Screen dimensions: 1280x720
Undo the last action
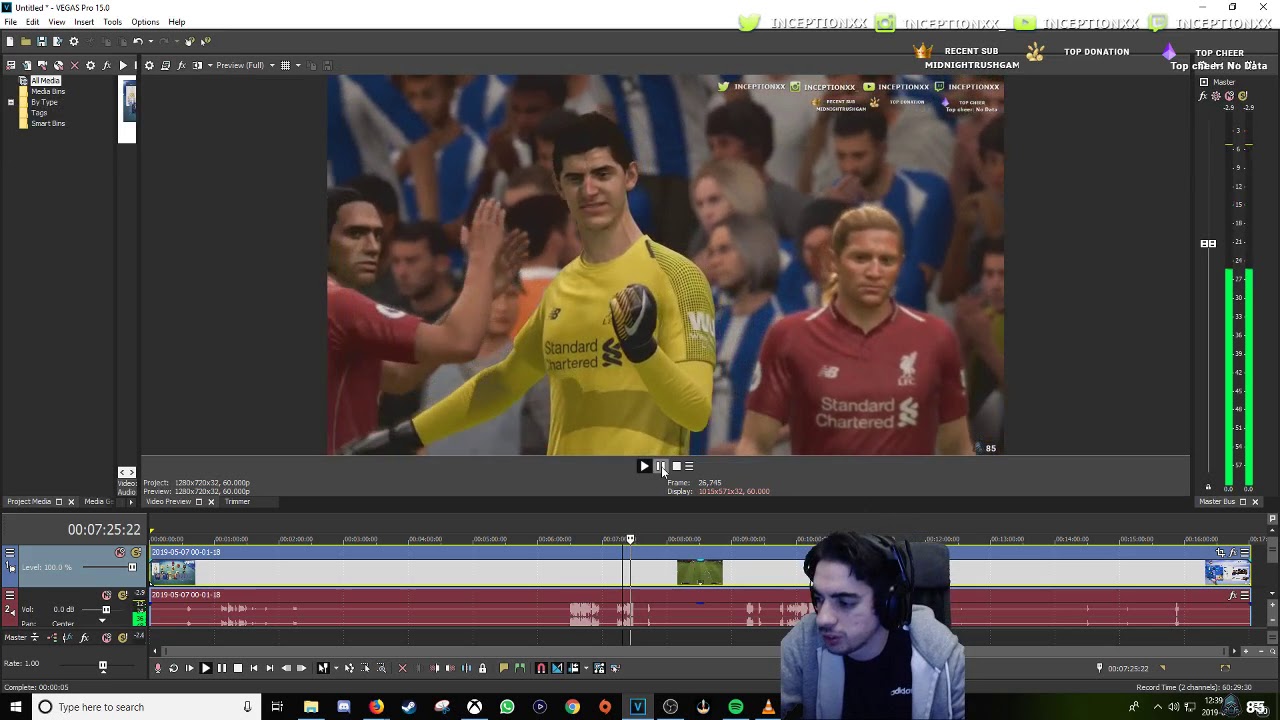138,41
